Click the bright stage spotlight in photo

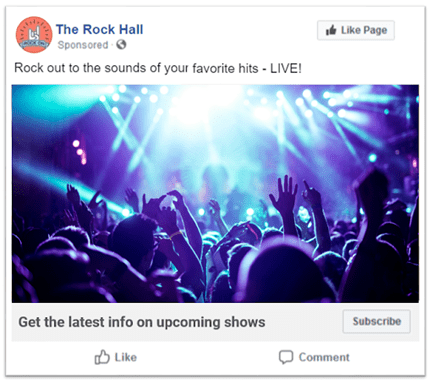[x=200, y=103]
